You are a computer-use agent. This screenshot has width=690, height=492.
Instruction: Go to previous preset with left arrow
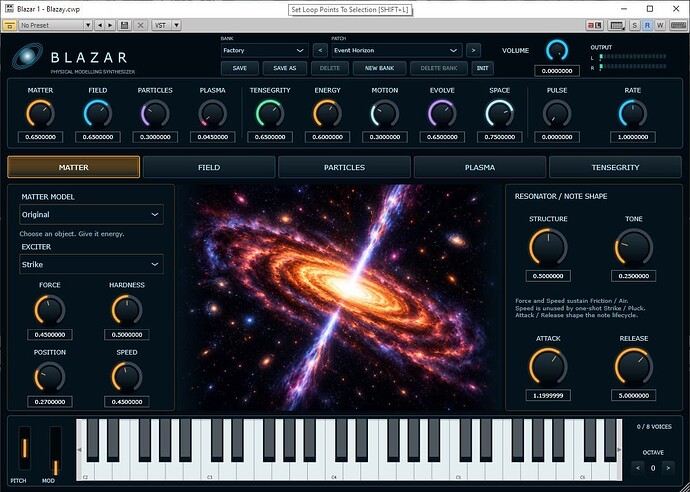pyautogui.click(x=100, y=26)
